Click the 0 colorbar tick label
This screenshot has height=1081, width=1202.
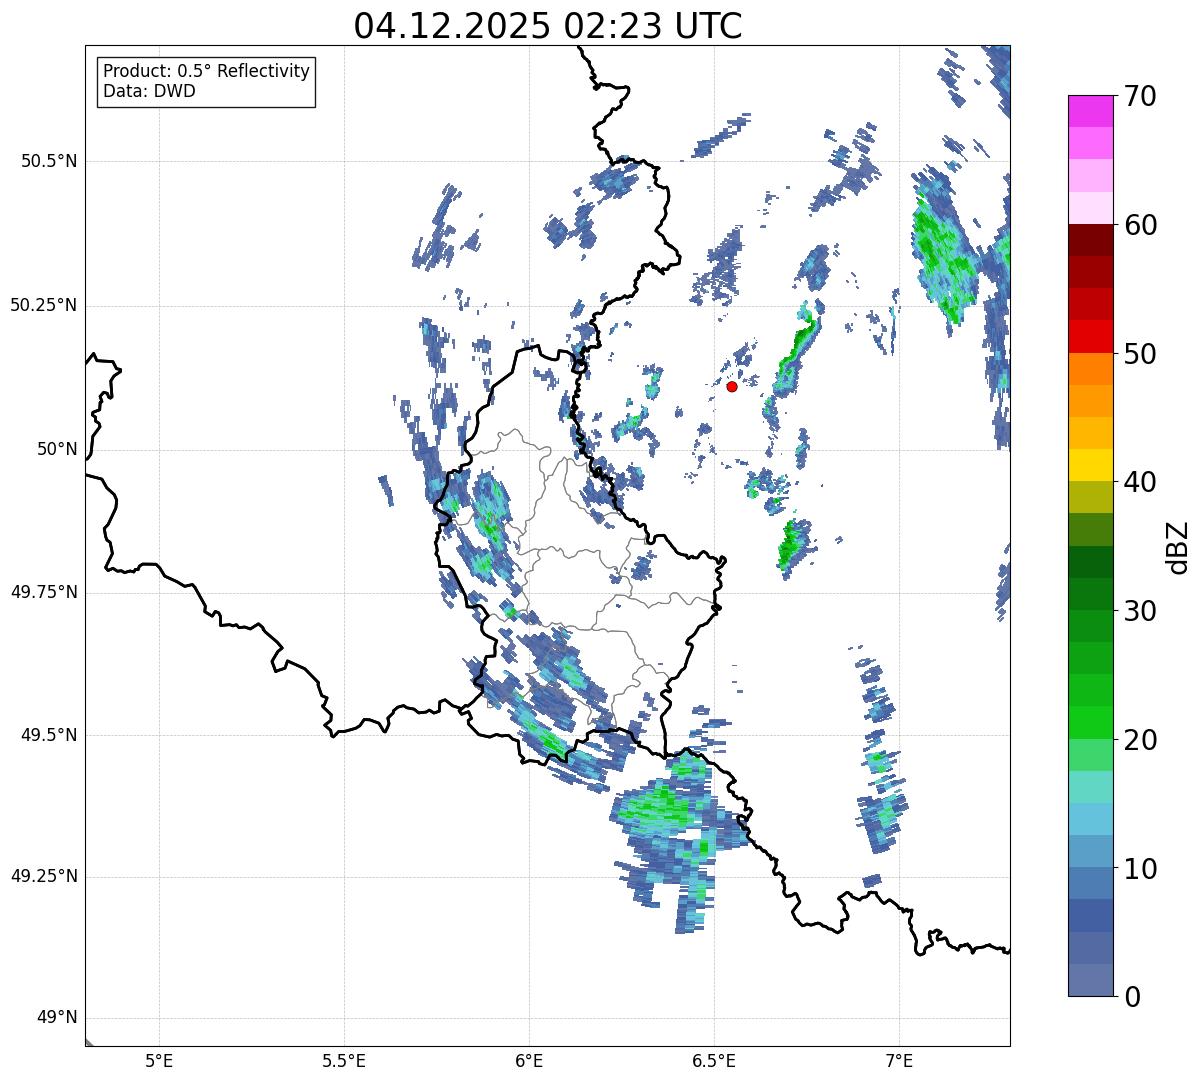click(1133, 997)
